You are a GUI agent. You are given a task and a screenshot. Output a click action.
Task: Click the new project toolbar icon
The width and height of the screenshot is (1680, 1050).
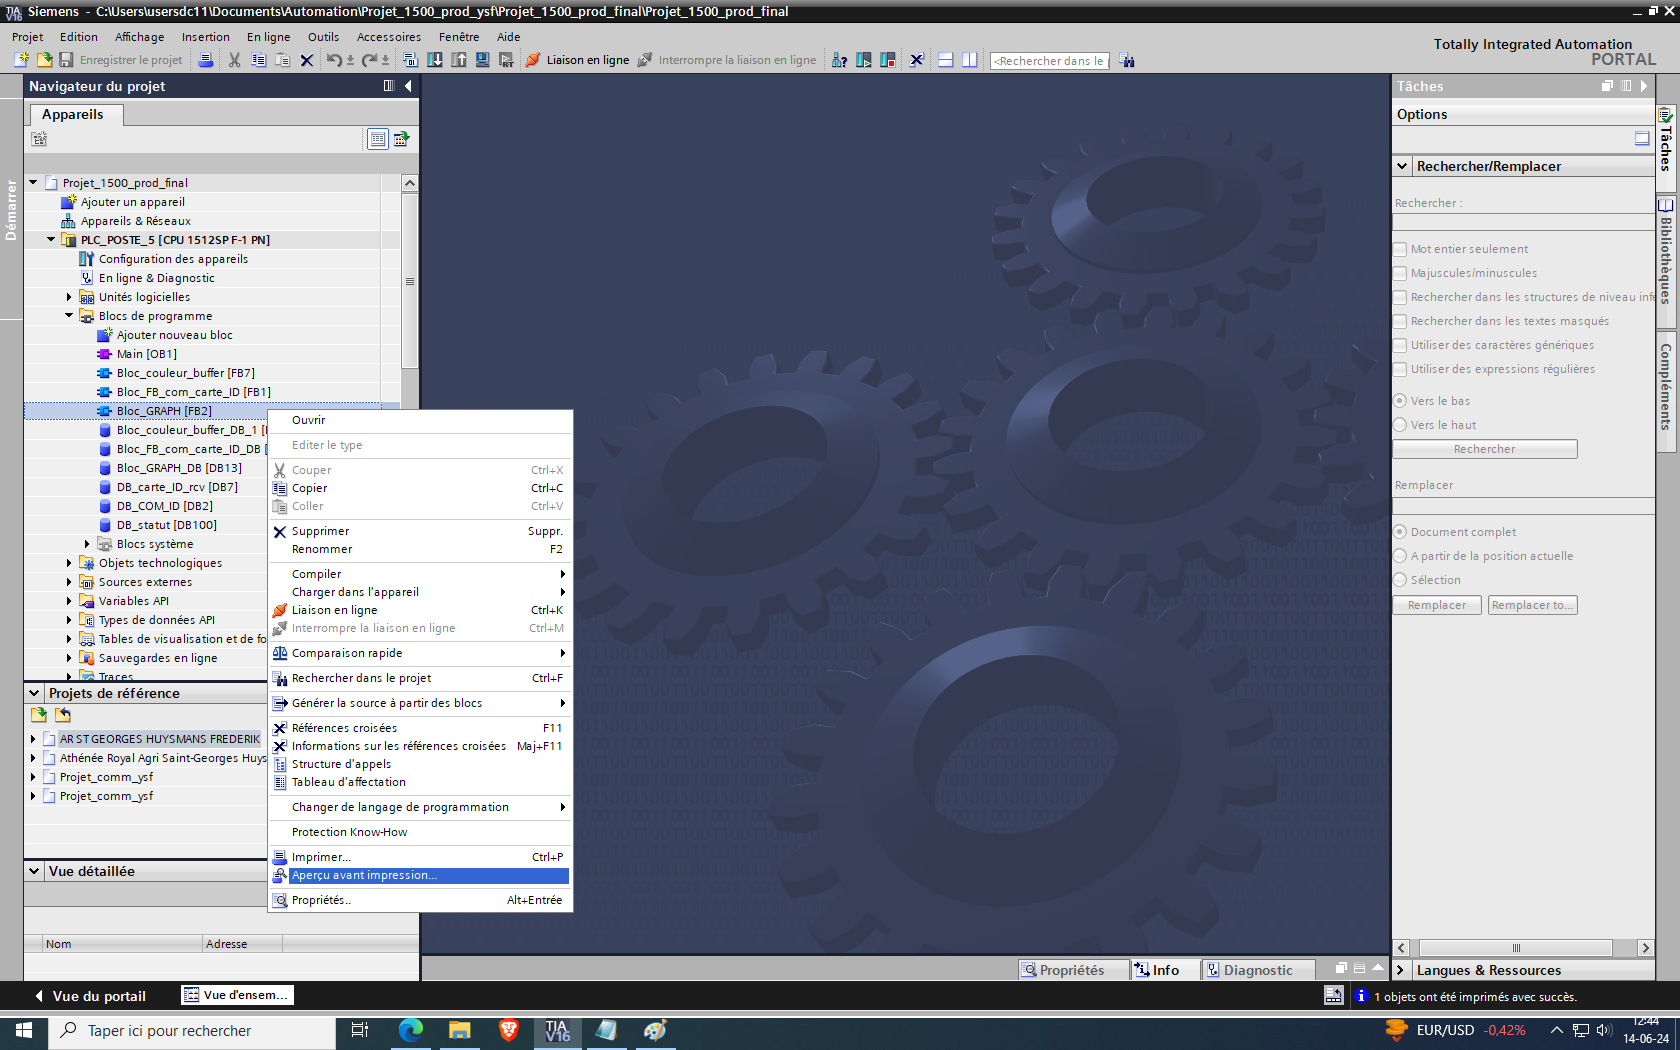(21, 60)
